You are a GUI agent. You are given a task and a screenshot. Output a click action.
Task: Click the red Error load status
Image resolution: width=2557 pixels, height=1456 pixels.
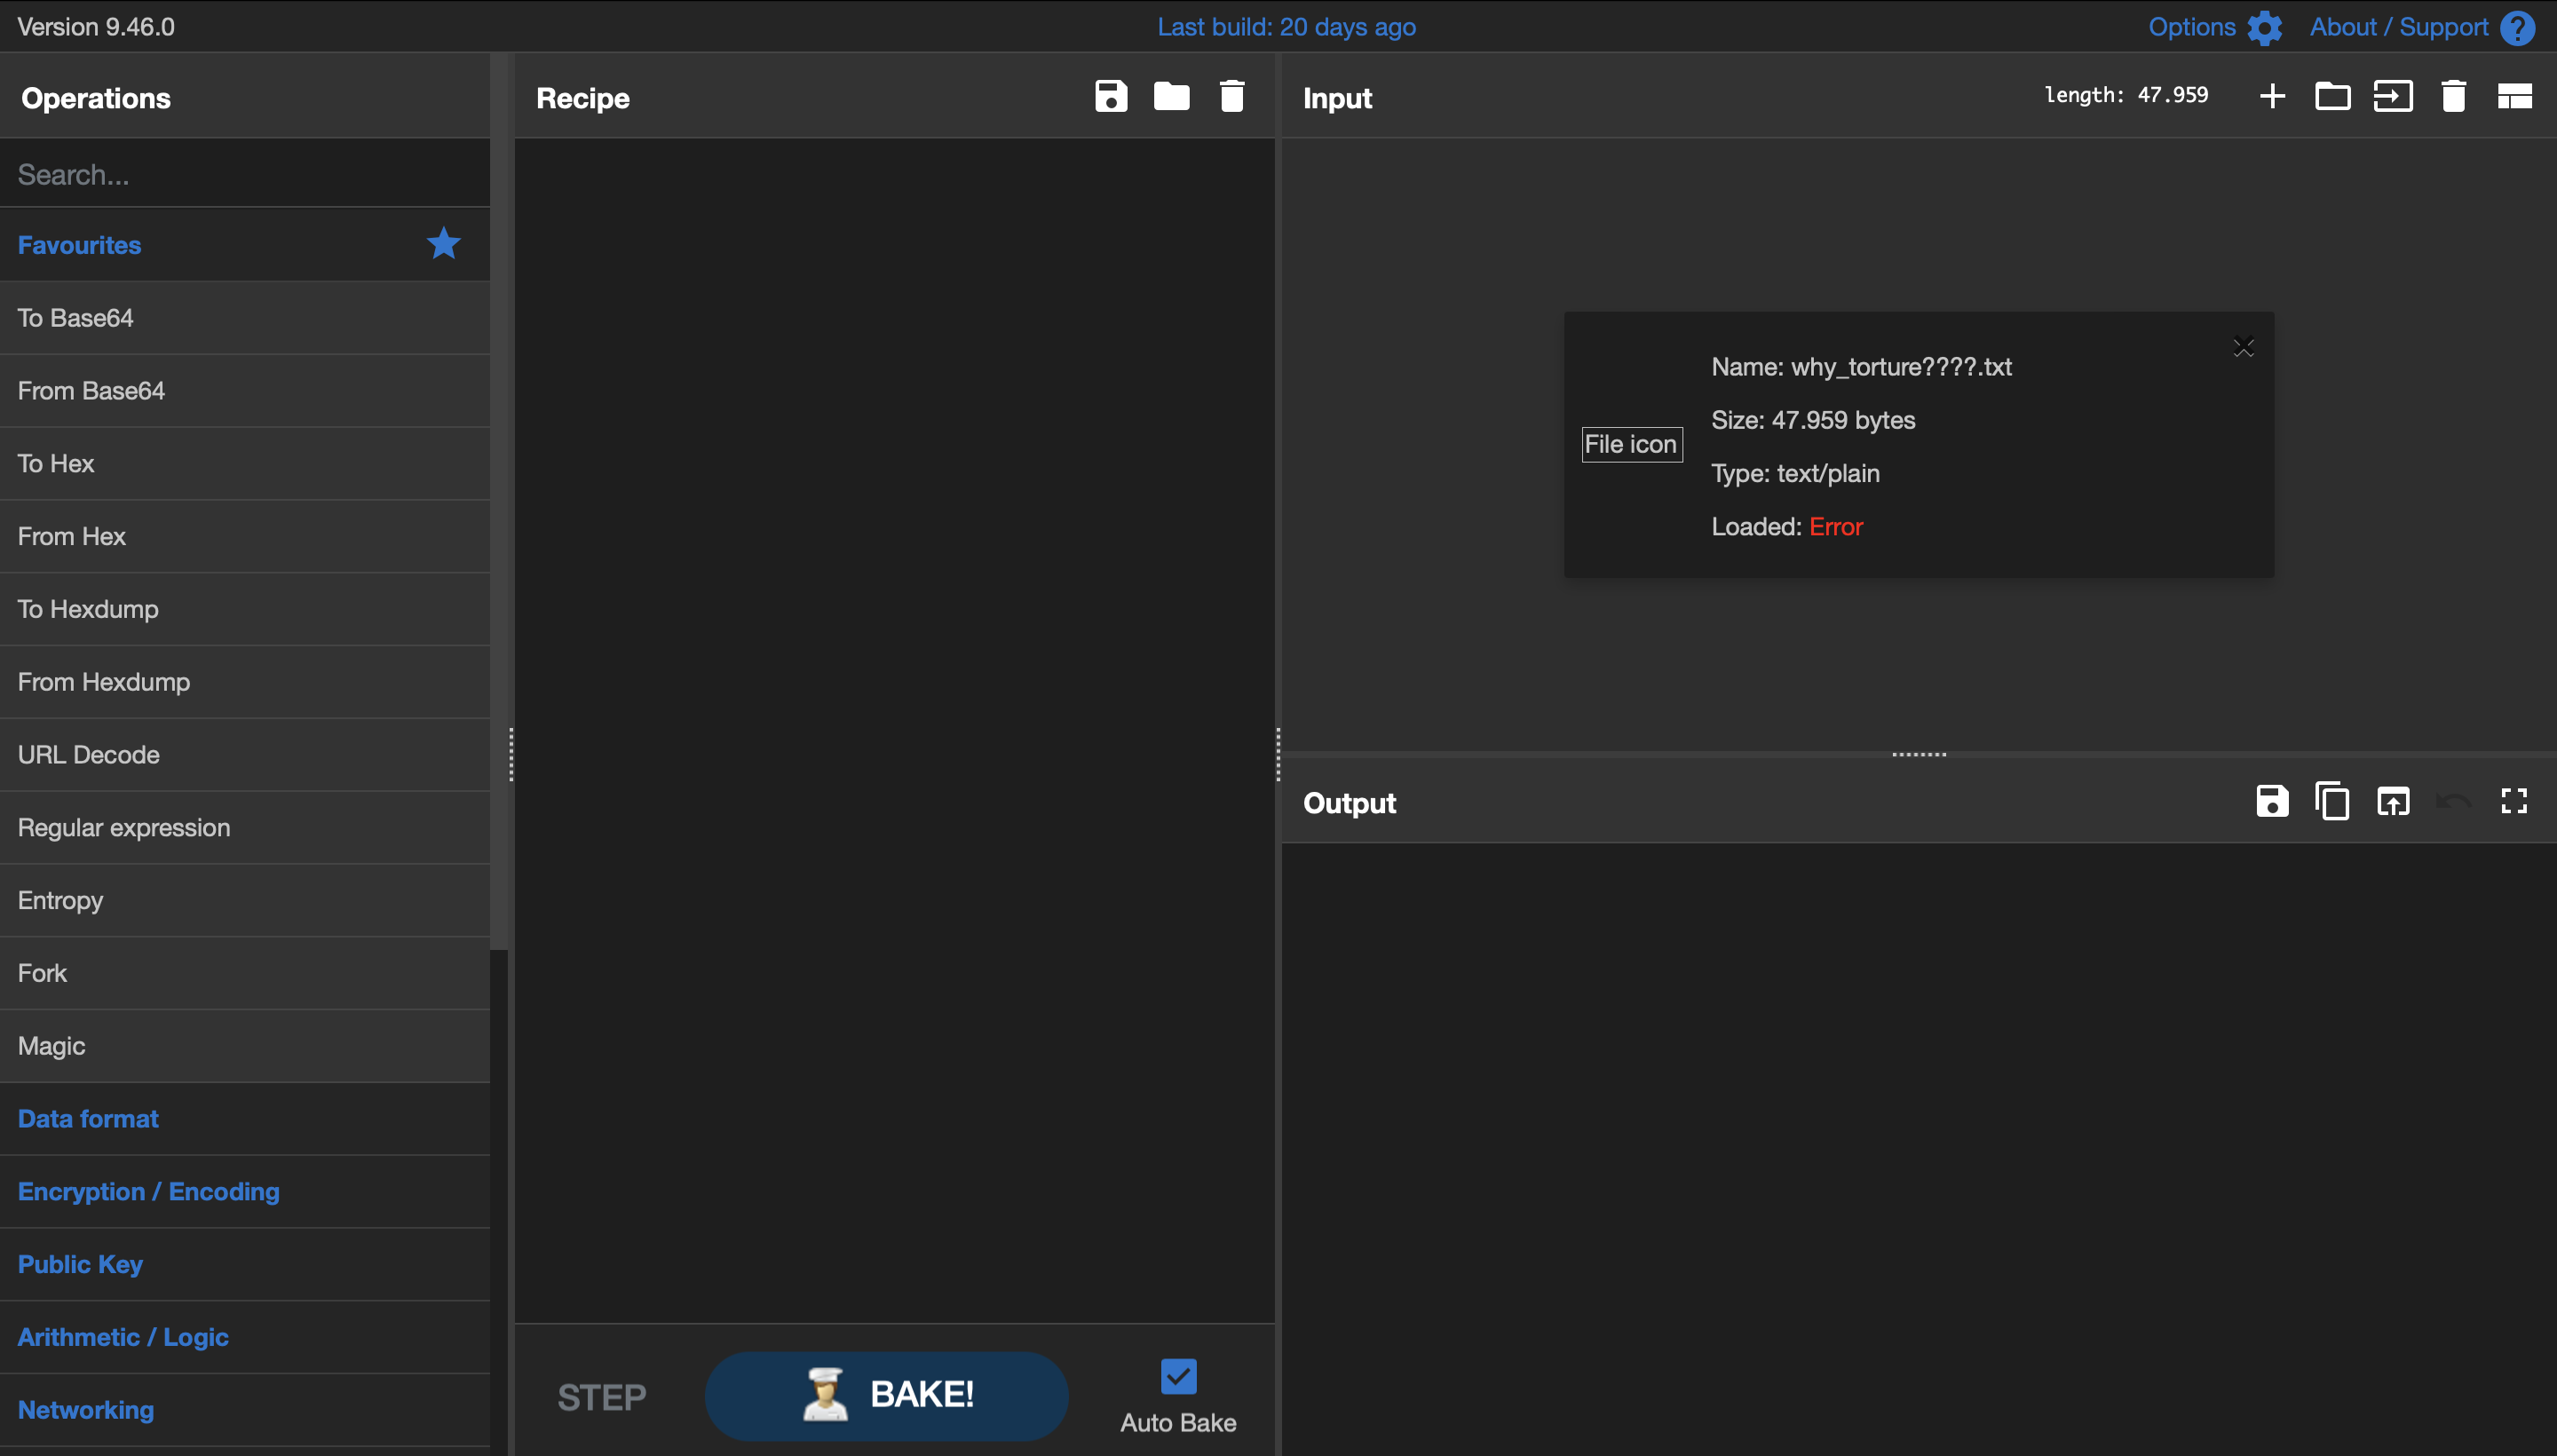point(1836,527)
